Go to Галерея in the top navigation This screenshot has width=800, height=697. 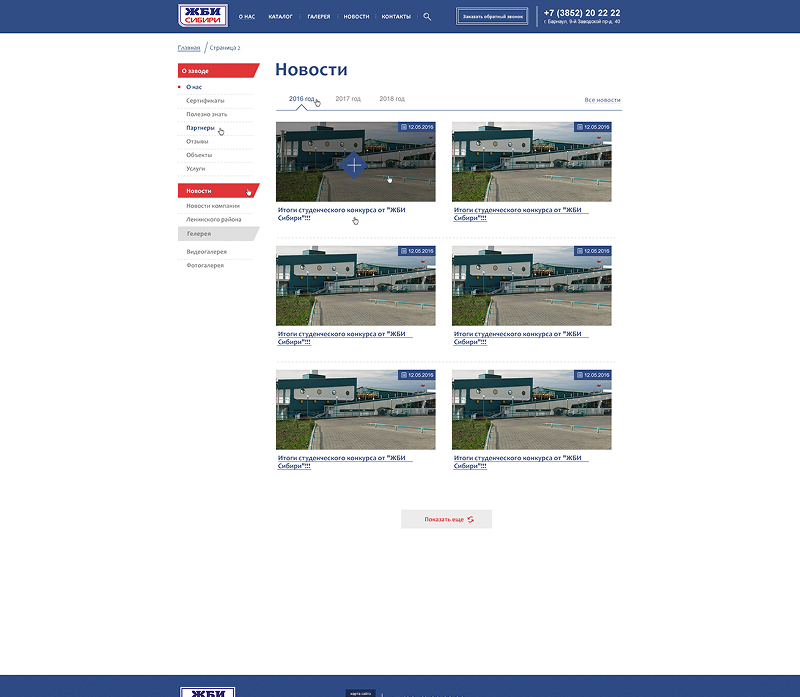coord(319,17)
